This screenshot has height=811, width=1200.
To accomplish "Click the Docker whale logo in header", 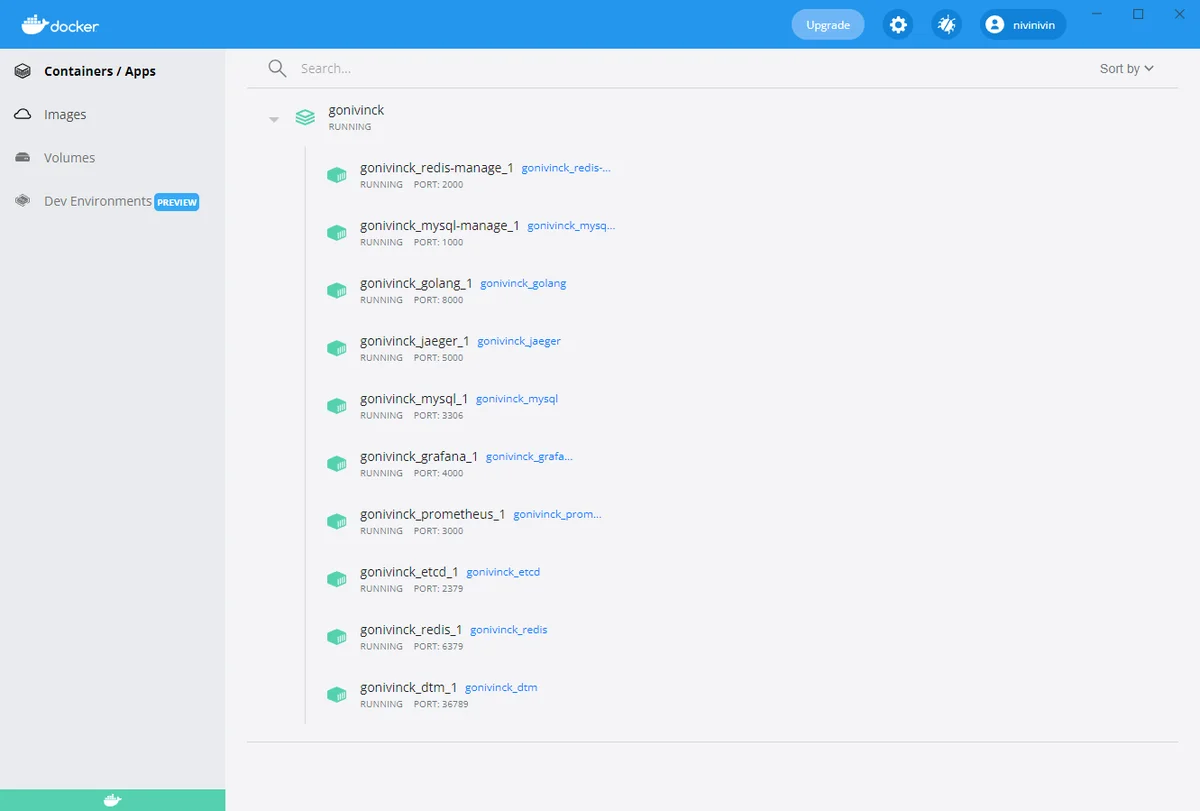I will click(x=60, y=24).
